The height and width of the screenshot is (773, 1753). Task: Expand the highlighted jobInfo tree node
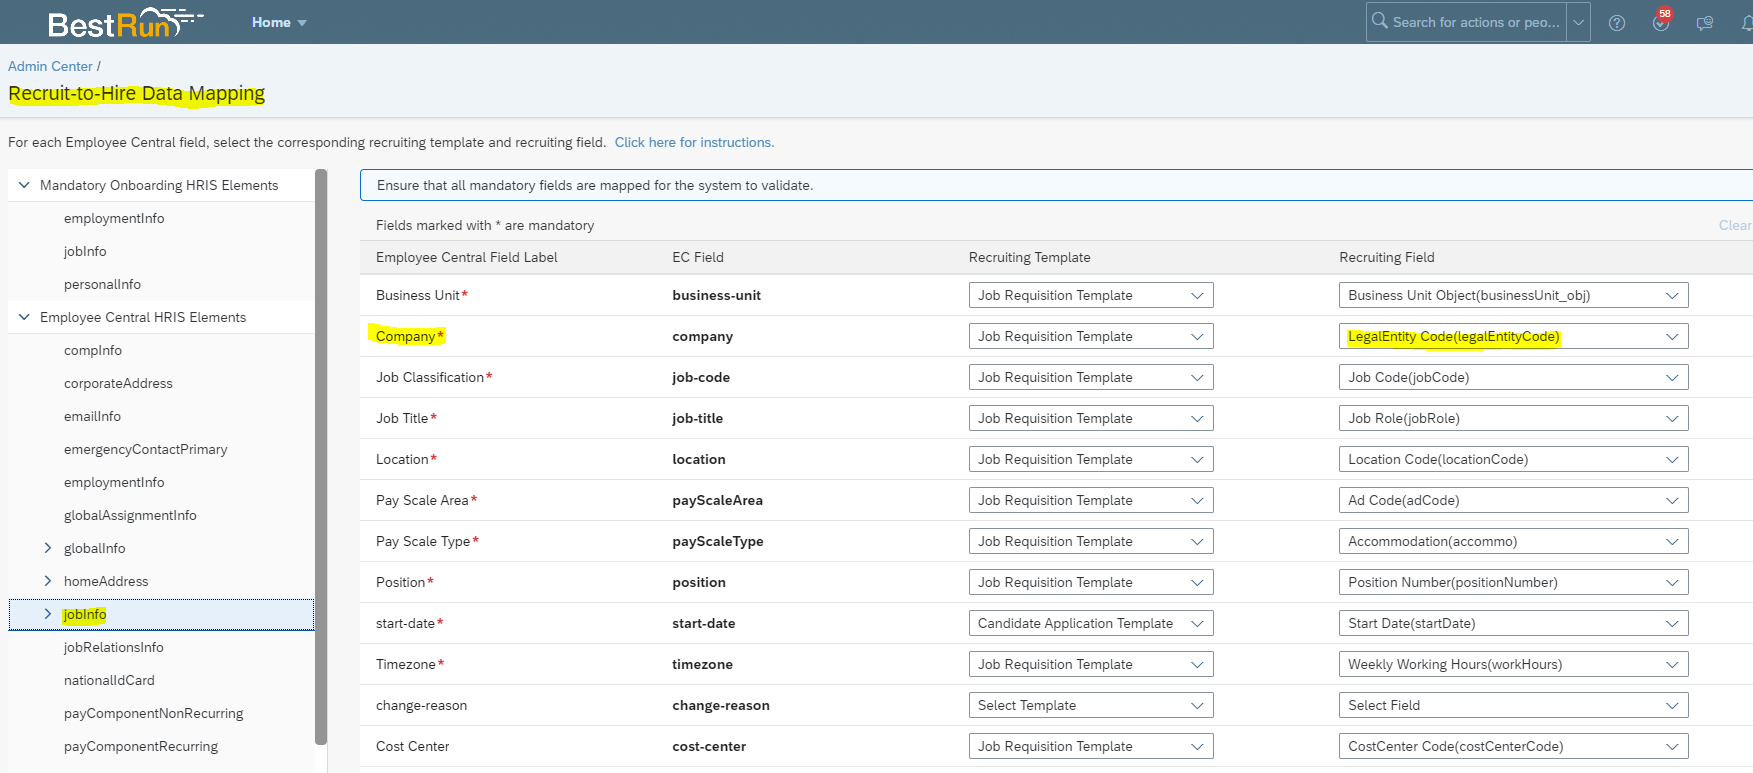pos(48,614)
